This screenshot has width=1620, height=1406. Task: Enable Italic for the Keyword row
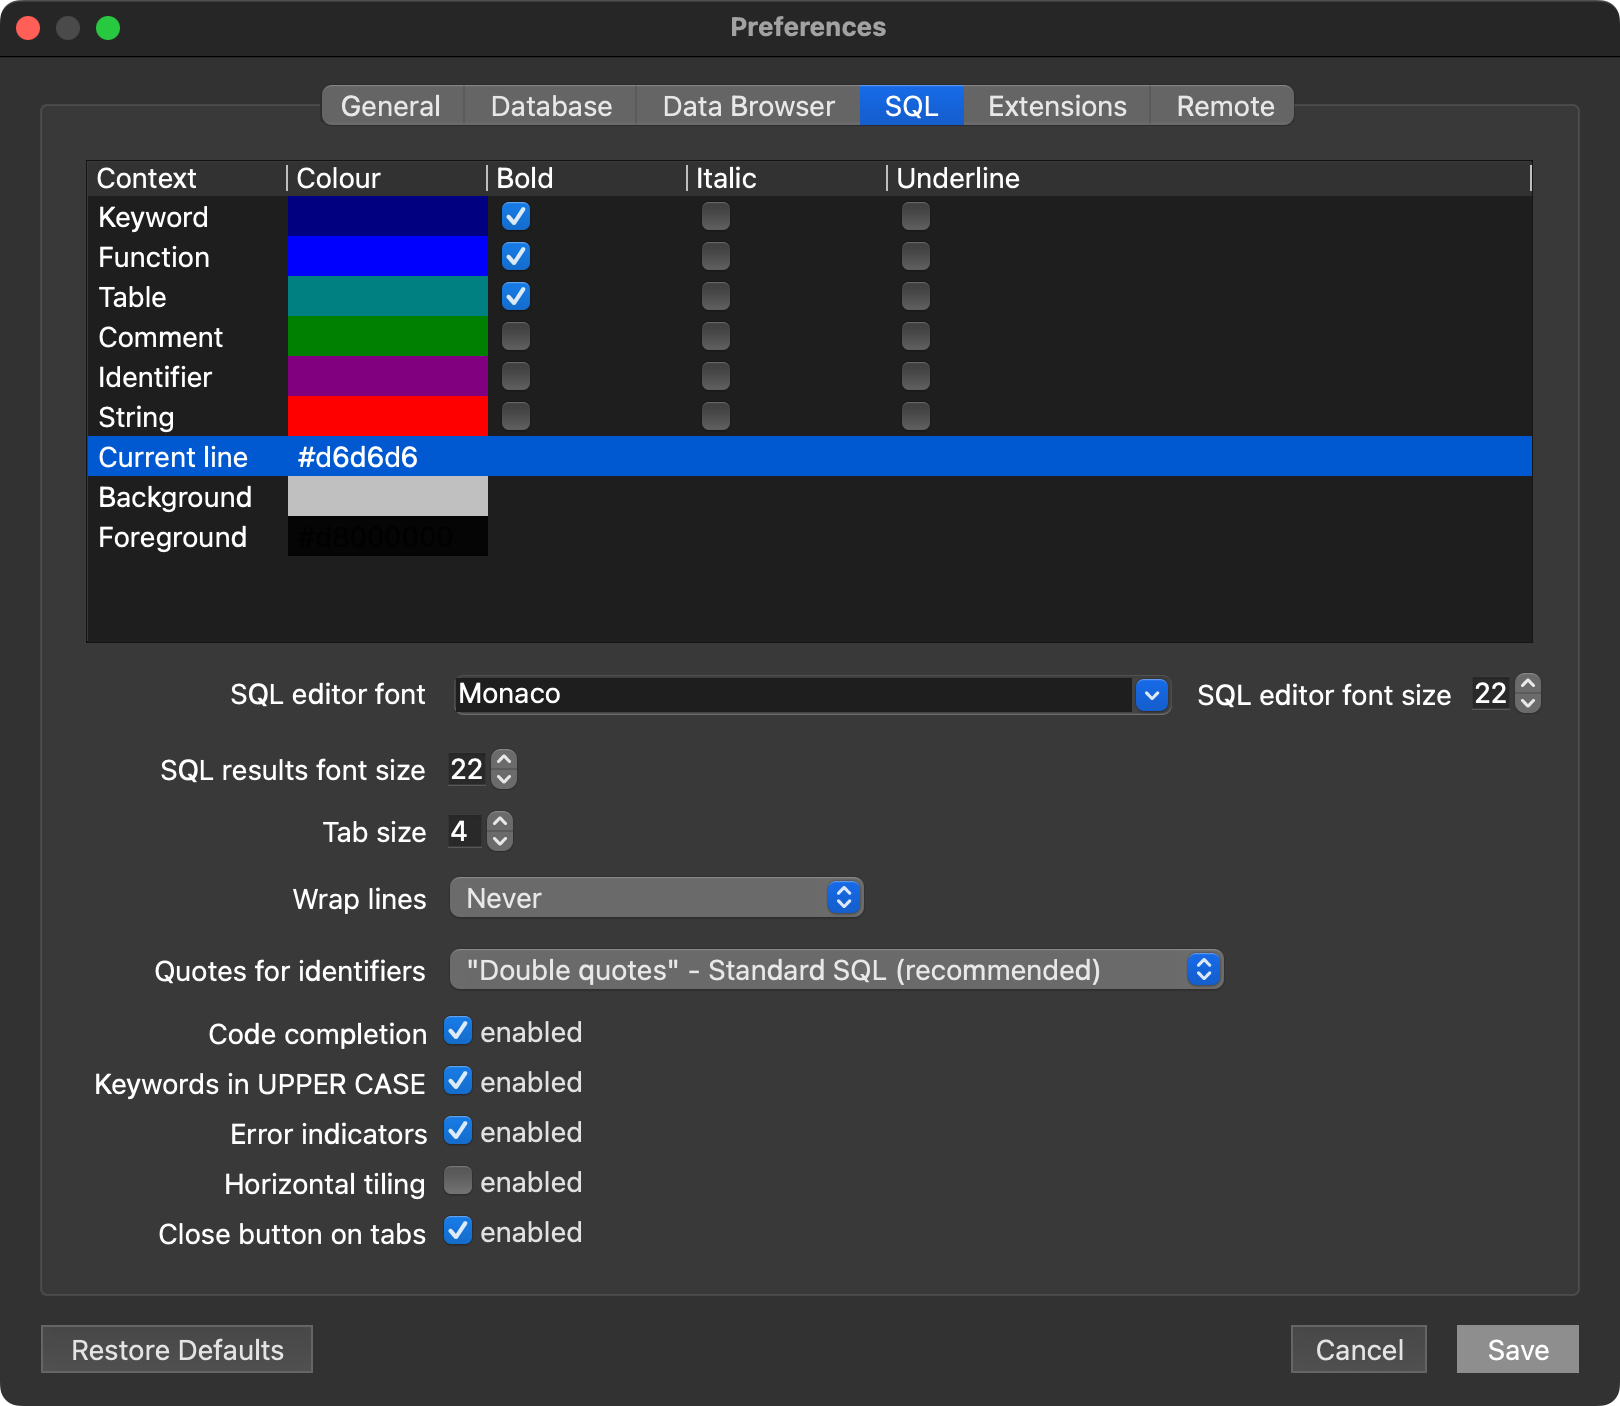coord(715,217)
